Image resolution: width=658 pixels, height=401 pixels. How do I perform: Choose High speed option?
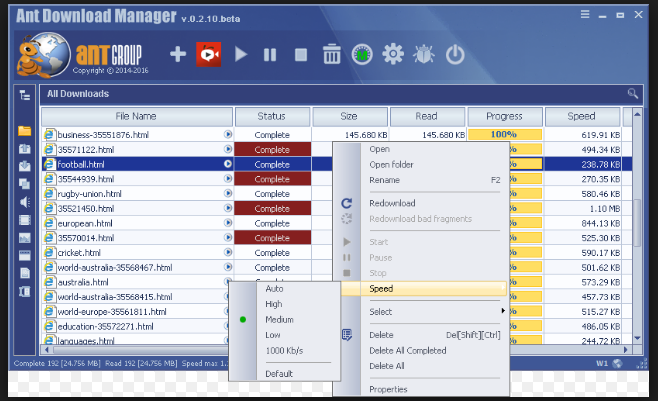tap(274, 304)
